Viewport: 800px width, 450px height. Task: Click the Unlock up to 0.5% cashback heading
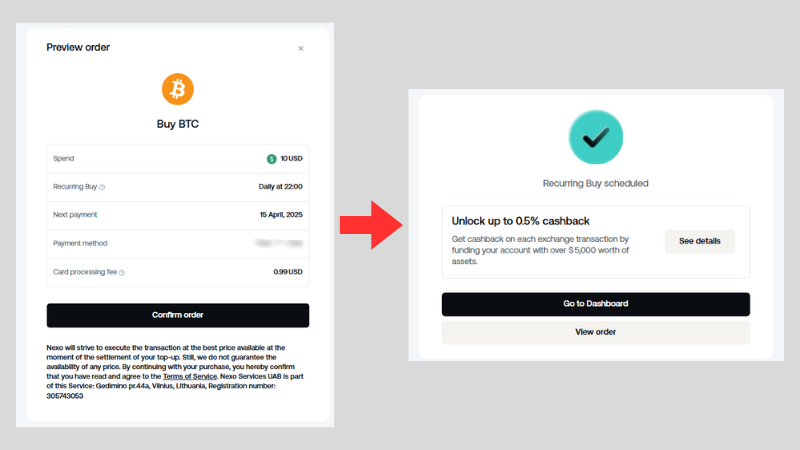[520, 221]
